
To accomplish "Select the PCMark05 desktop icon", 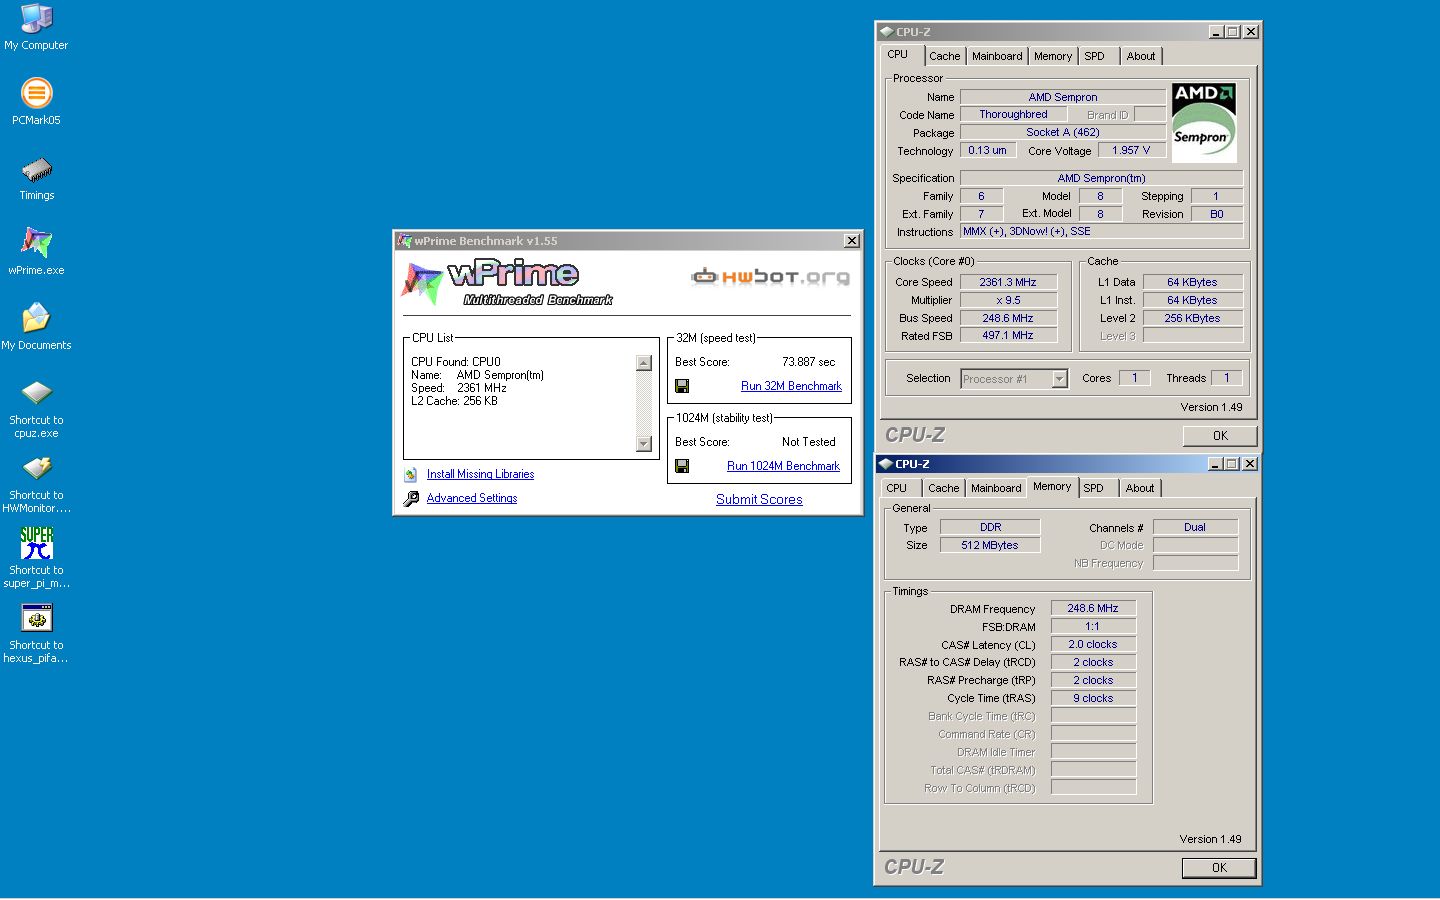I will (36, 94).
